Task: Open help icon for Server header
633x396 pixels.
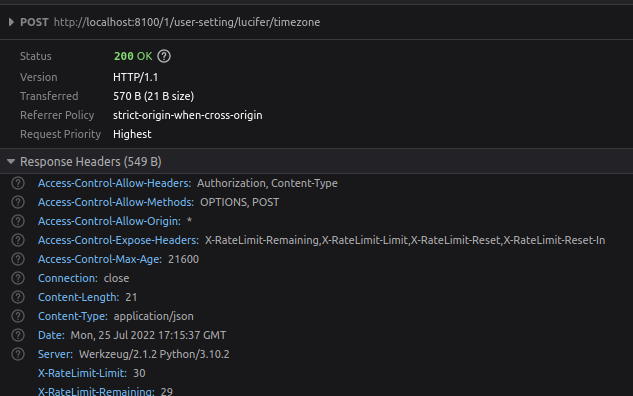Action: tap(18, 354)
